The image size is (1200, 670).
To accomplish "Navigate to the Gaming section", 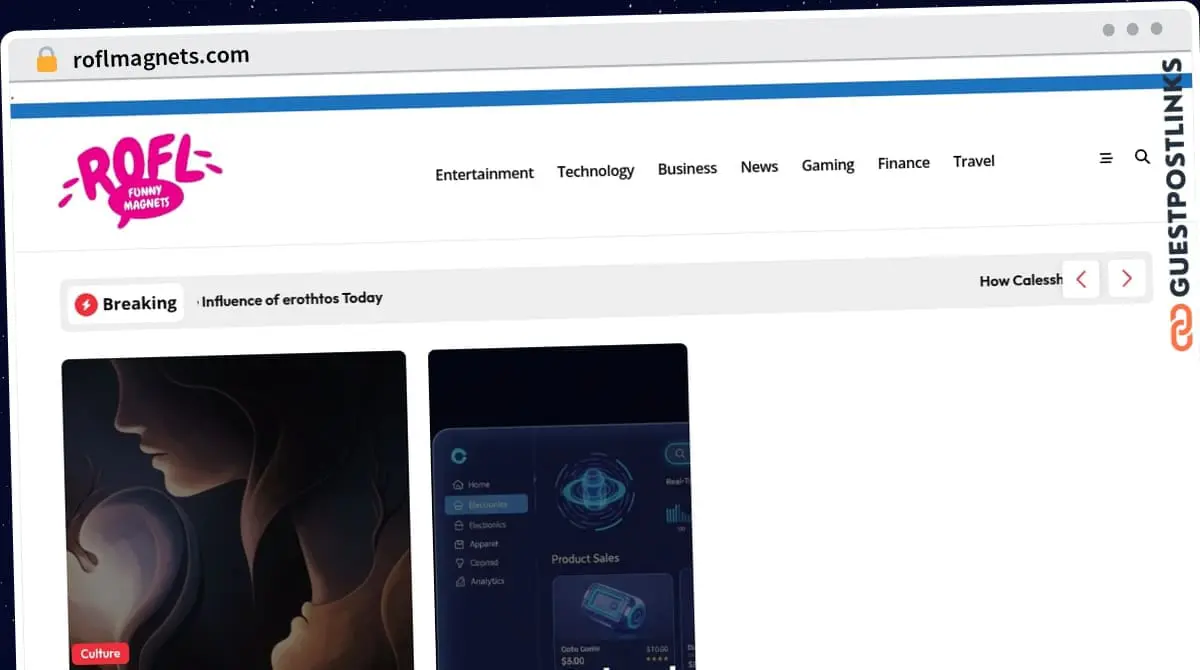I will (x=828, y=165).
